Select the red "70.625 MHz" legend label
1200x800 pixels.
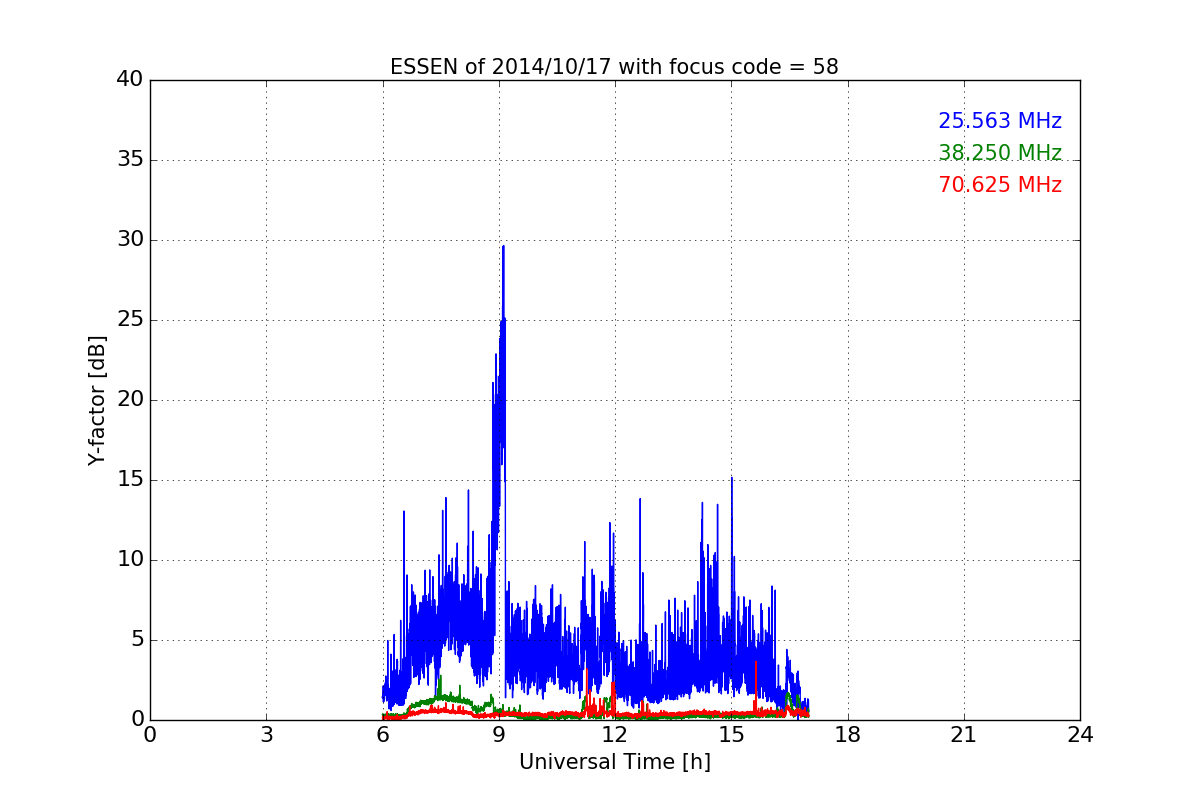pos(1000,185)
